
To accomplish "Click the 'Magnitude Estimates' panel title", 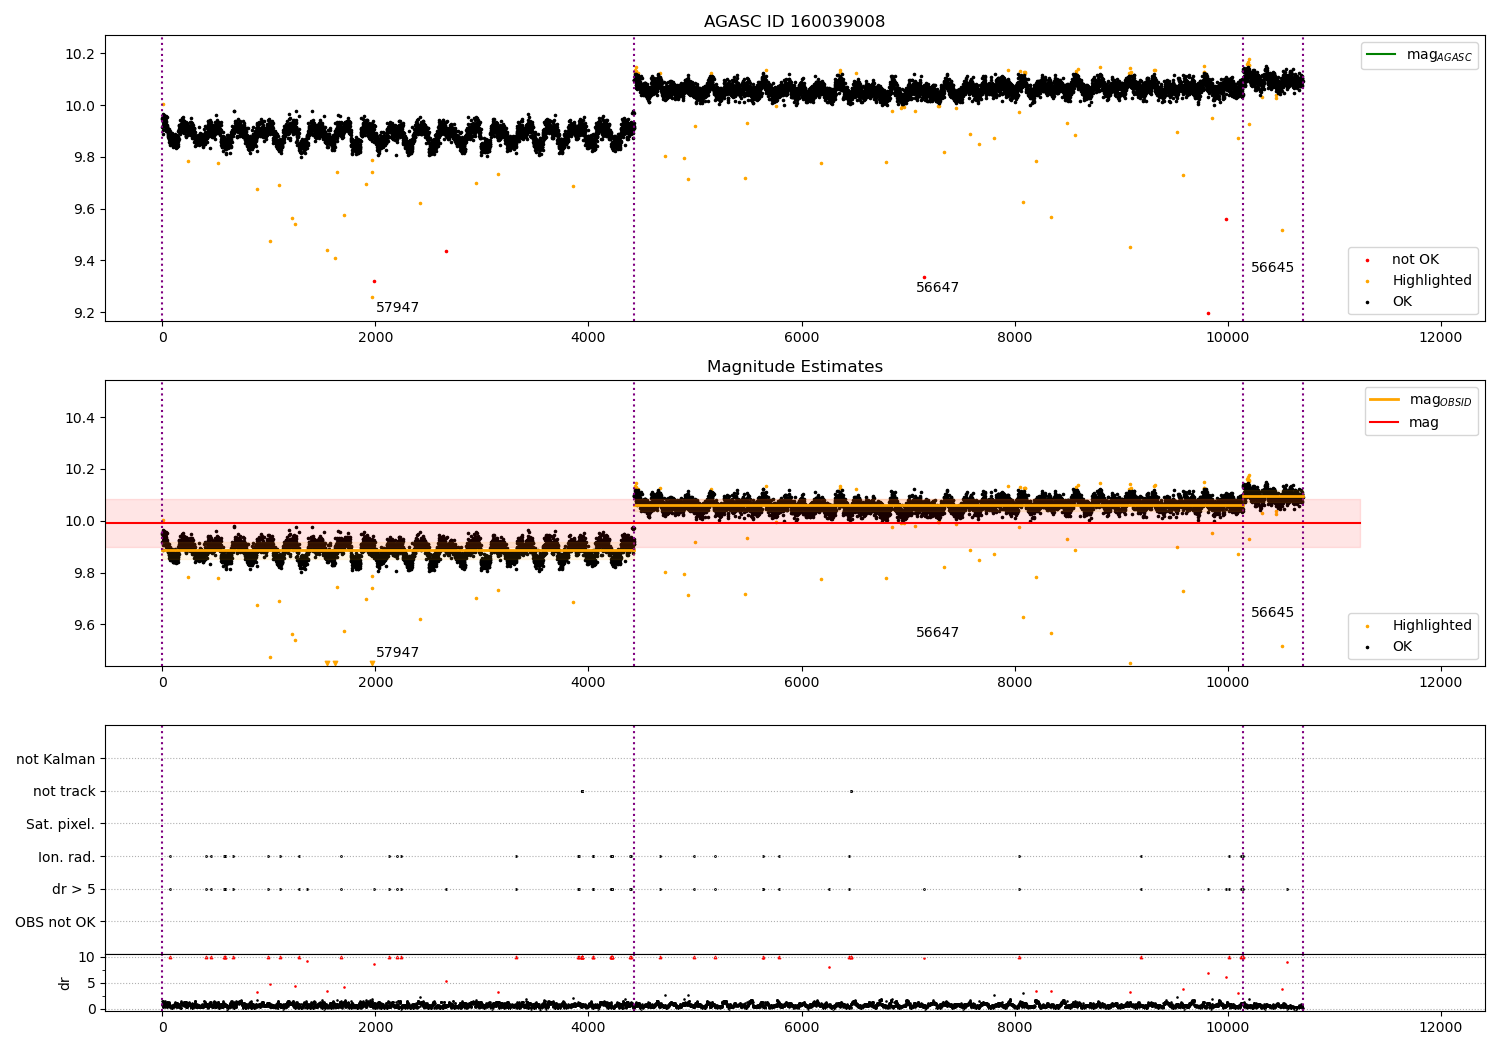I will point(795,367).
